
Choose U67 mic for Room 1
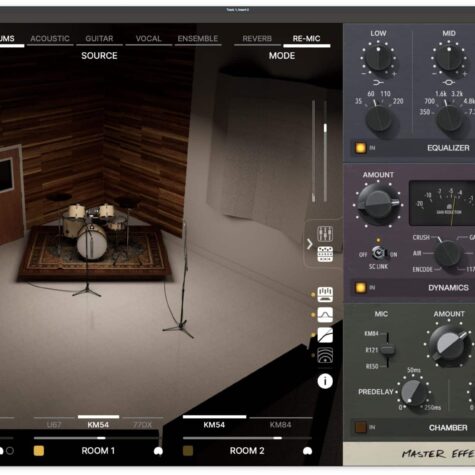54,425
